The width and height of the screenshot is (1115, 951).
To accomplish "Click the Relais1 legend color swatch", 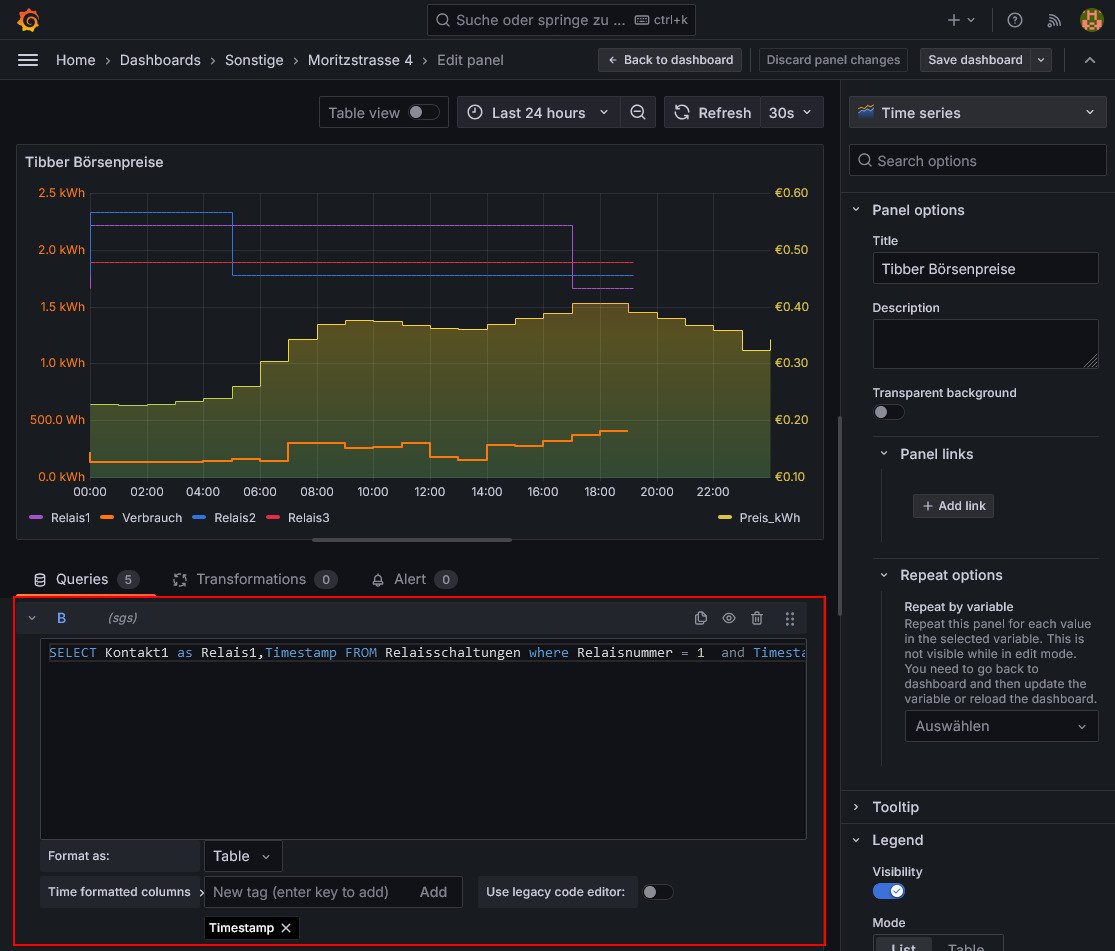I will tap(37, 518).
